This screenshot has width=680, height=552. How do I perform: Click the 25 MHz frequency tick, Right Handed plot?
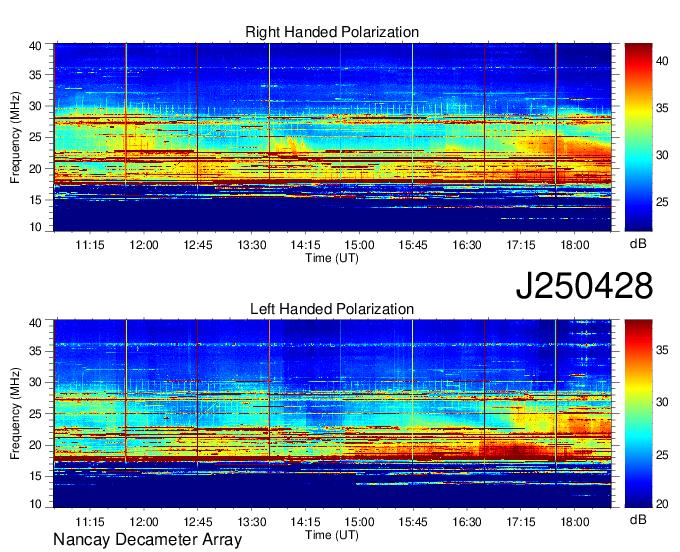click(x=36, y=137)
